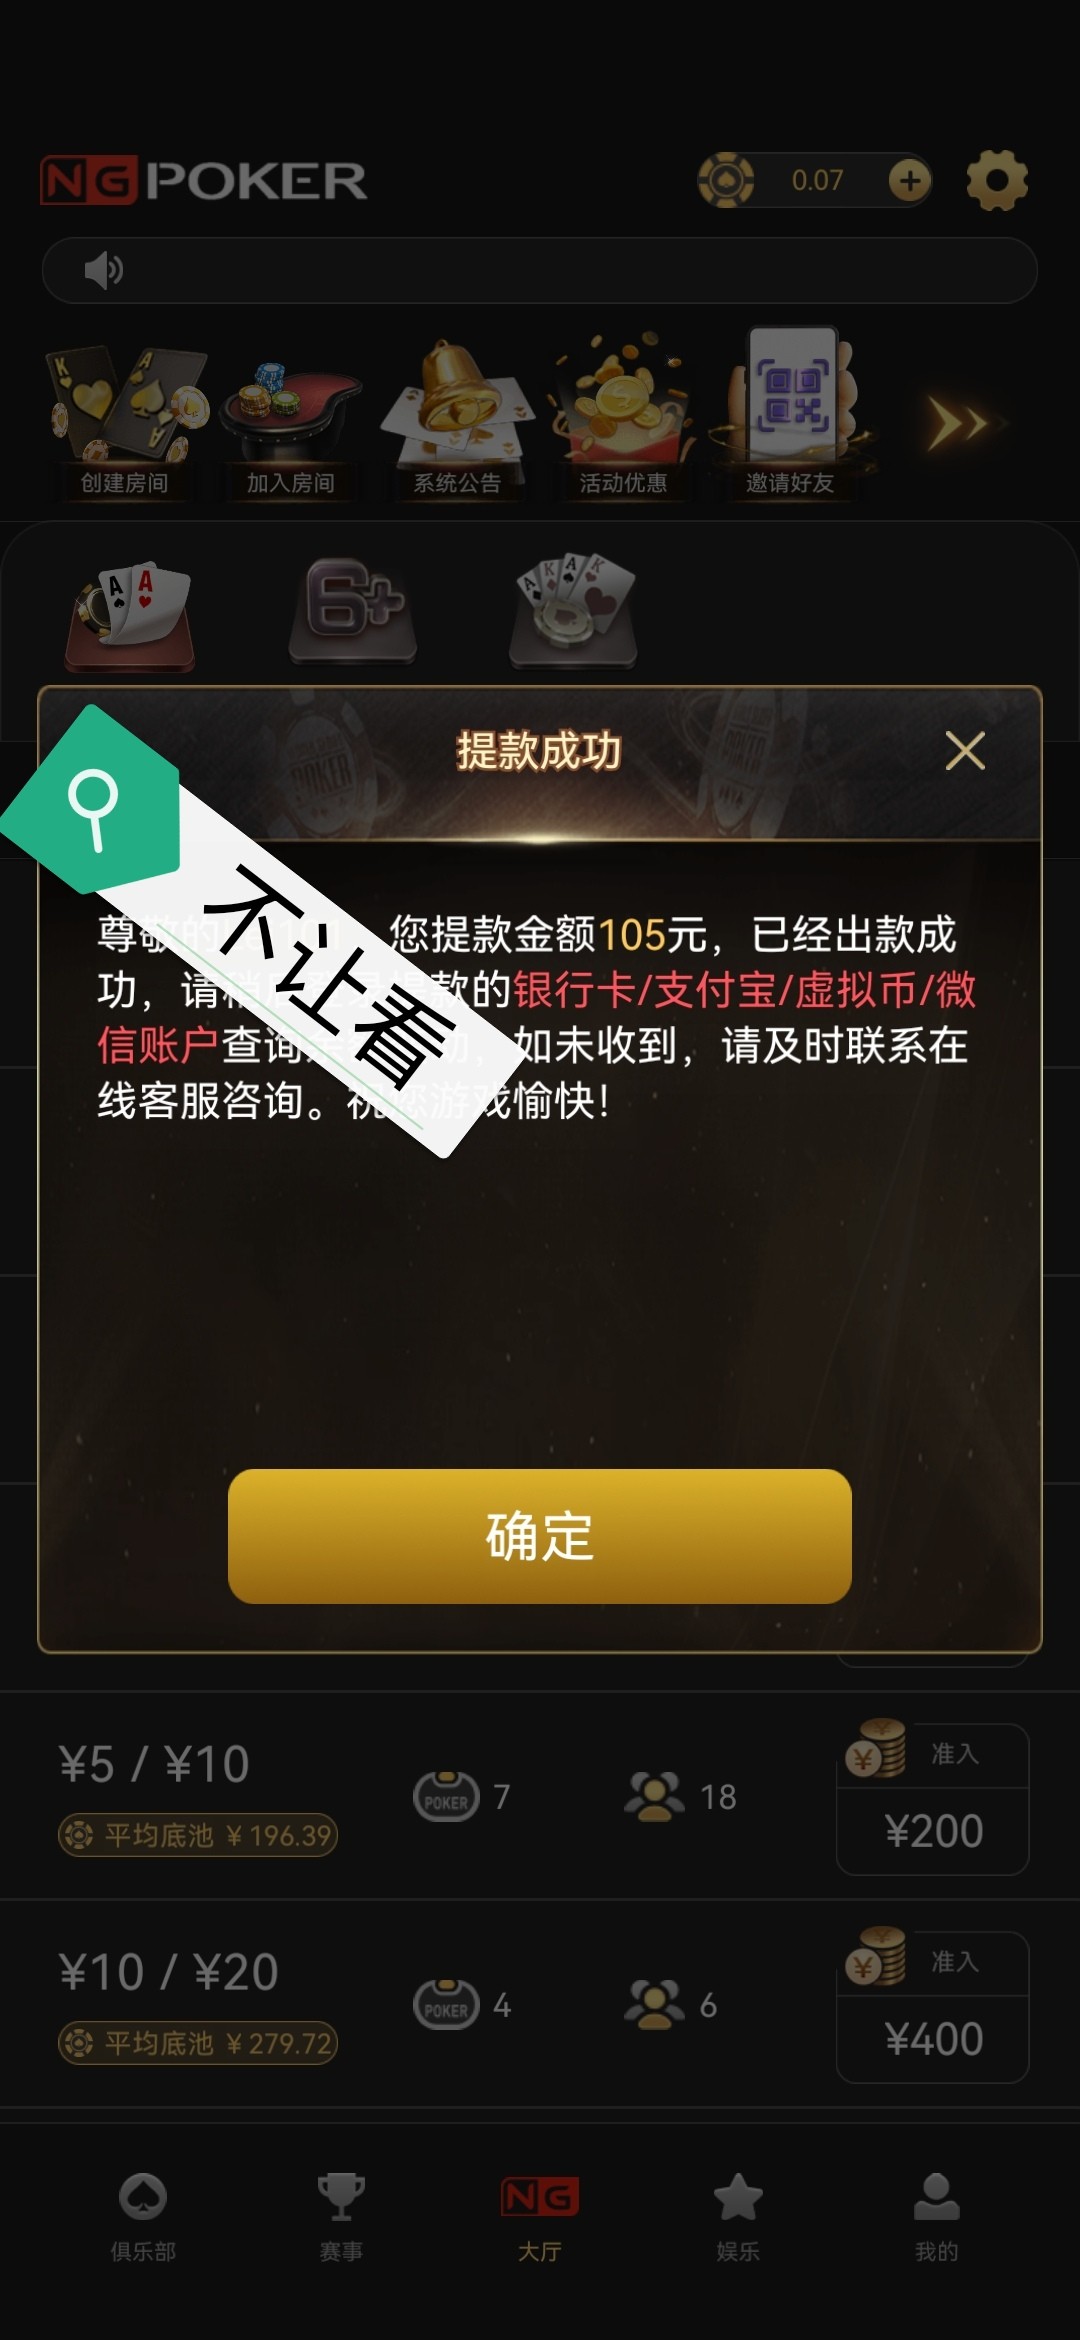Tap the plus icon to add coins
The image size is (1080, 2340).
tap(909, 181)
